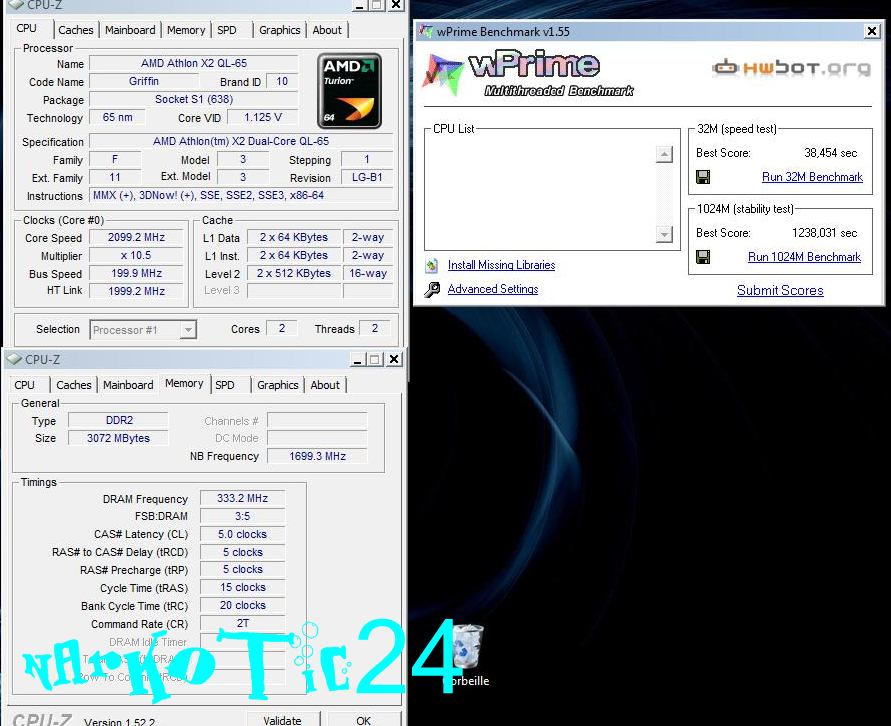Click processor Name field AMD Athlon X2 QL-65

coord(194,63)
